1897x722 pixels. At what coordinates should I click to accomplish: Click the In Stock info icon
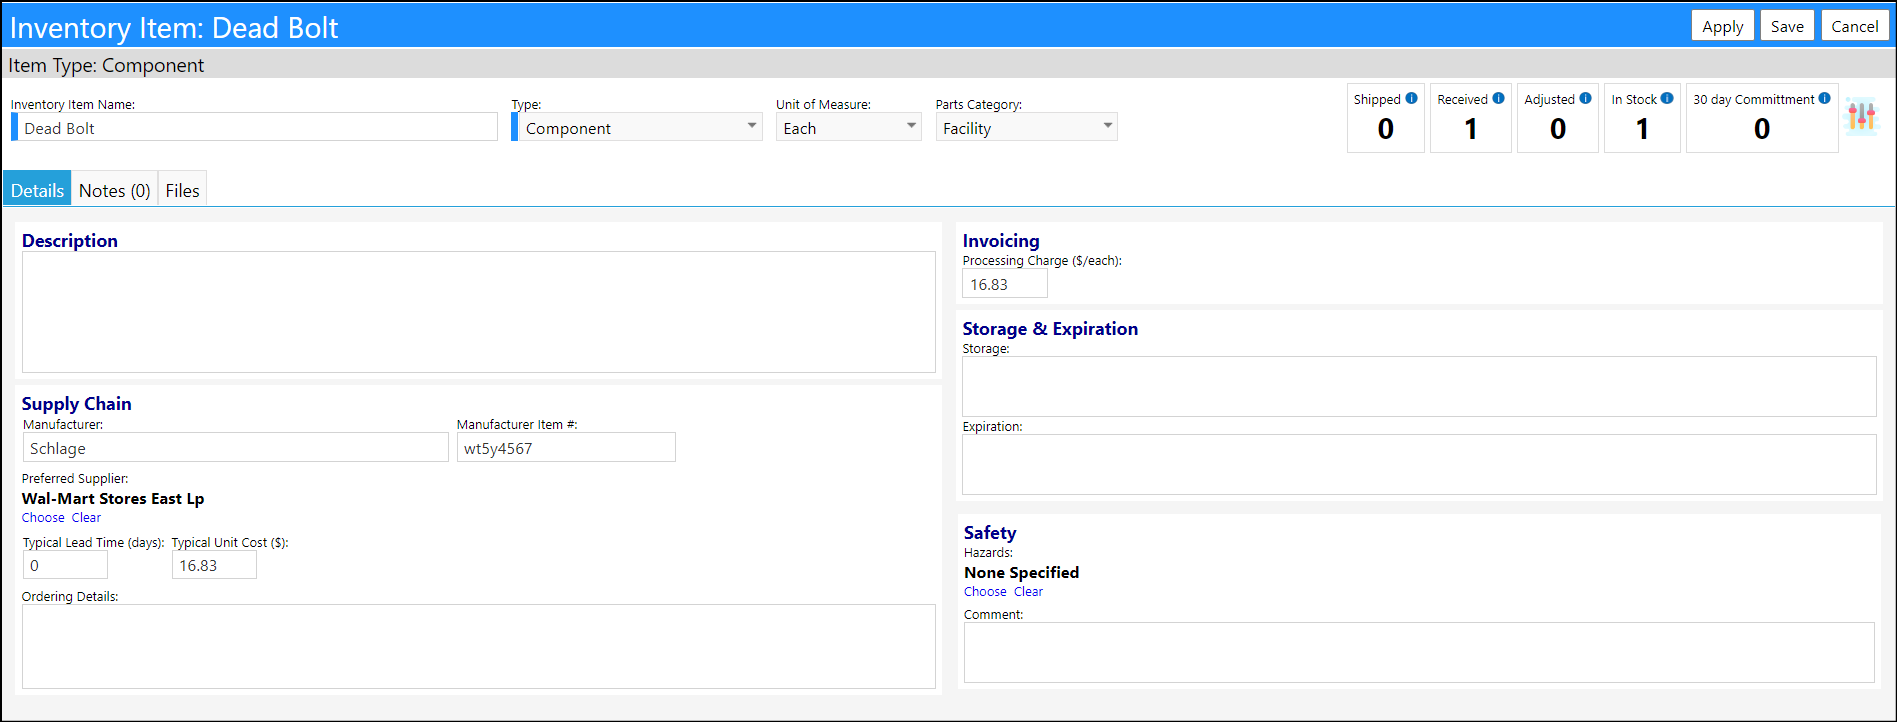point(1667,98)
